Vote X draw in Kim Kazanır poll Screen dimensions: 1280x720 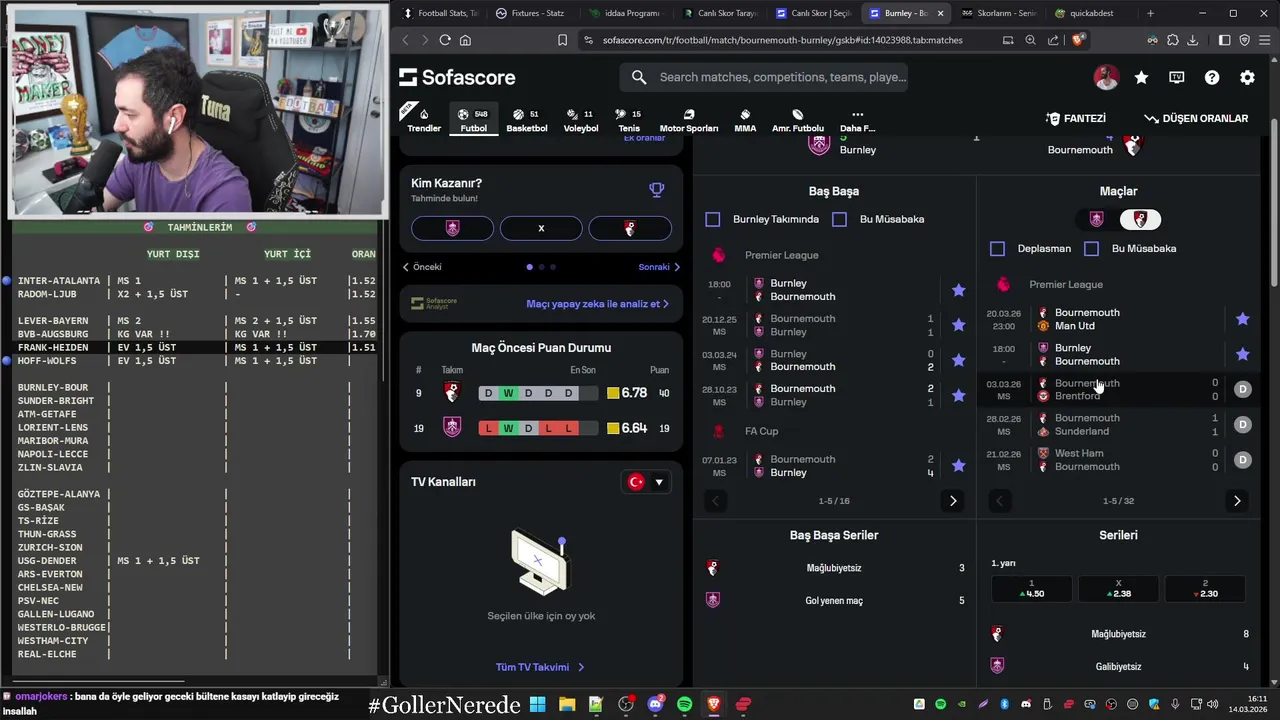pos(541,228)
